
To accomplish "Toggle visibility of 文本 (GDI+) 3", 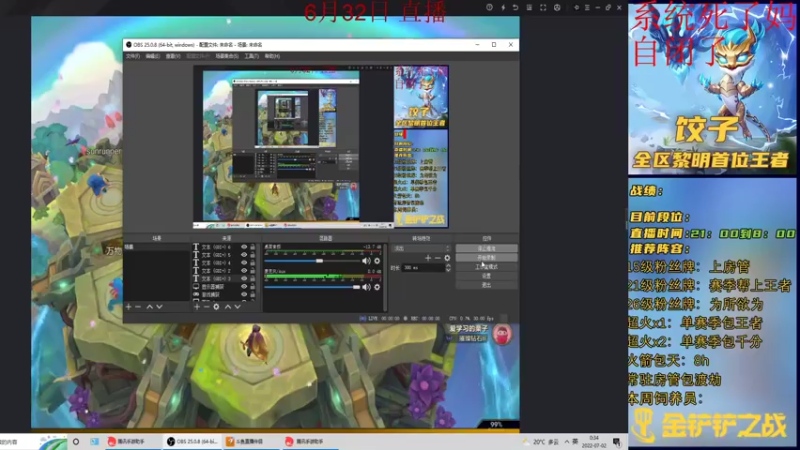I will point(244,279).
